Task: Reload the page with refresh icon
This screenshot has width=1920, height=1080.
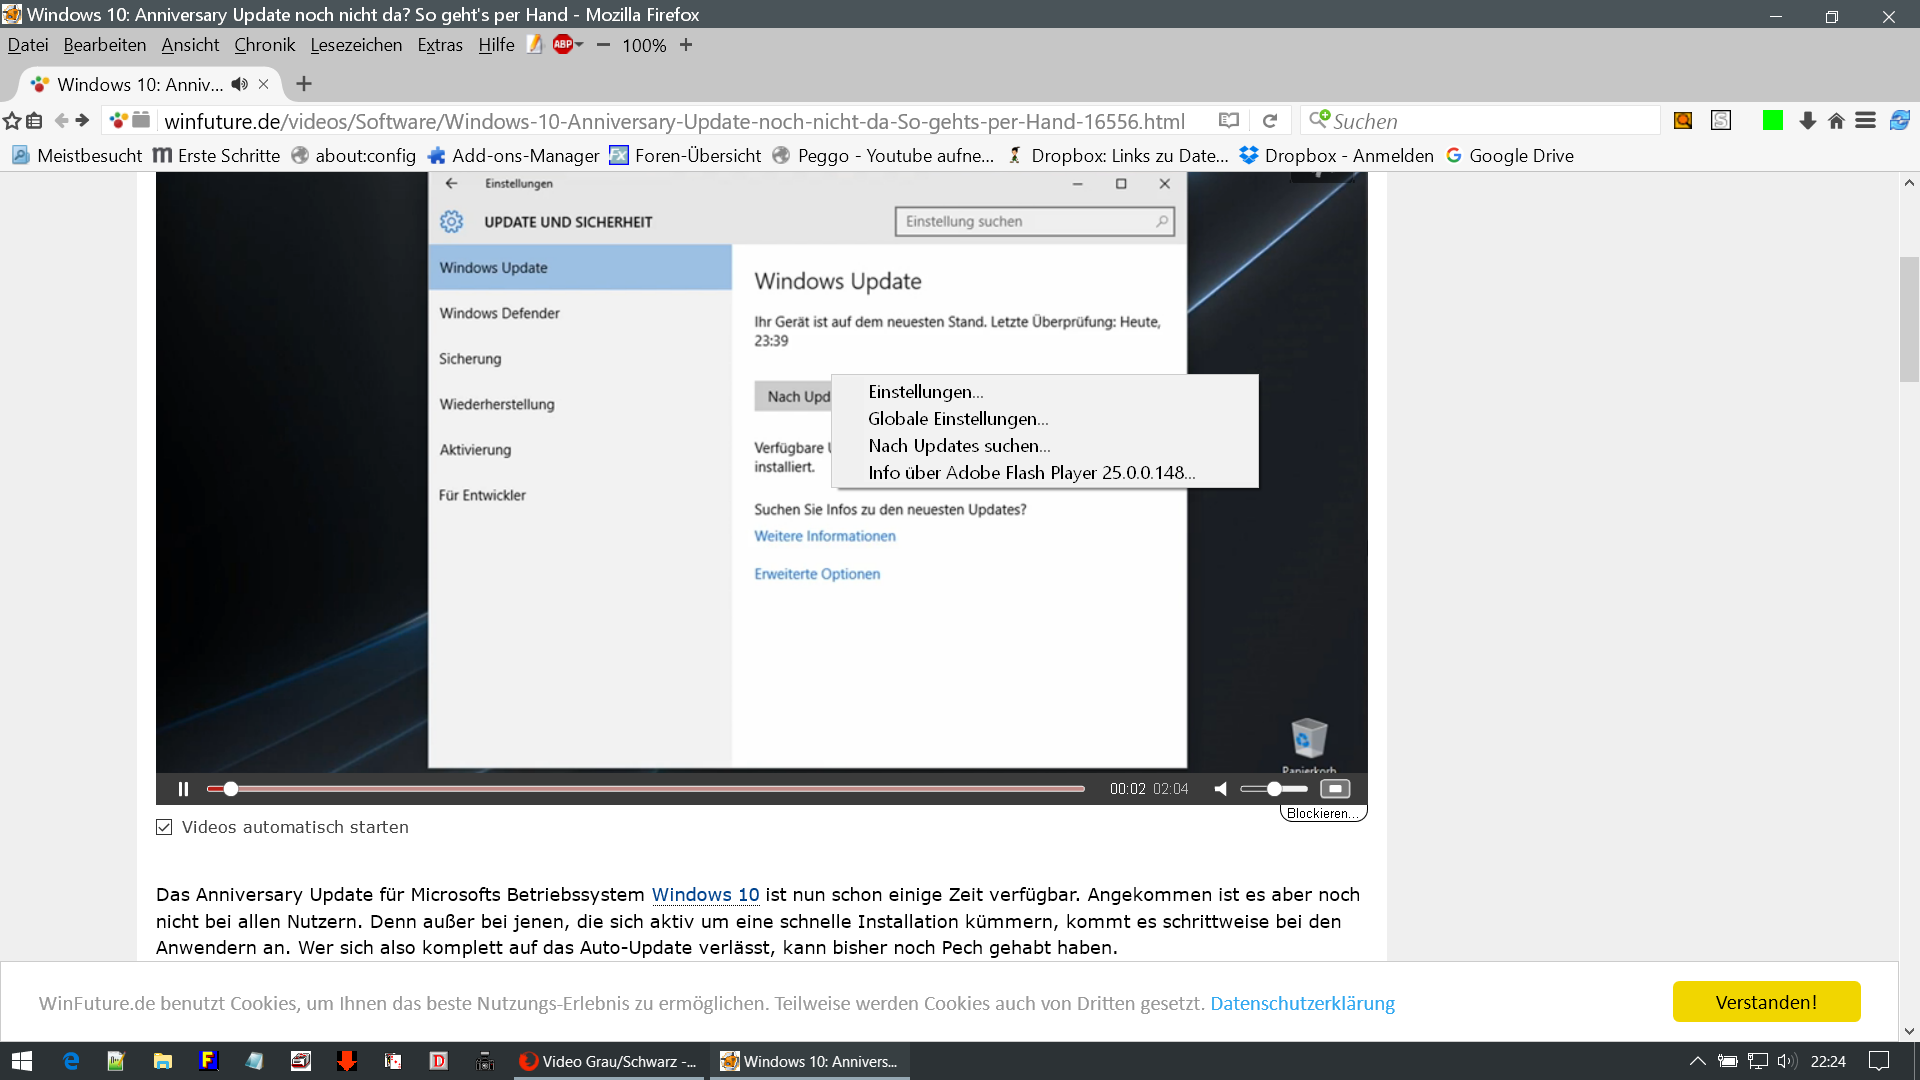Action: (x=1270, y=121)
